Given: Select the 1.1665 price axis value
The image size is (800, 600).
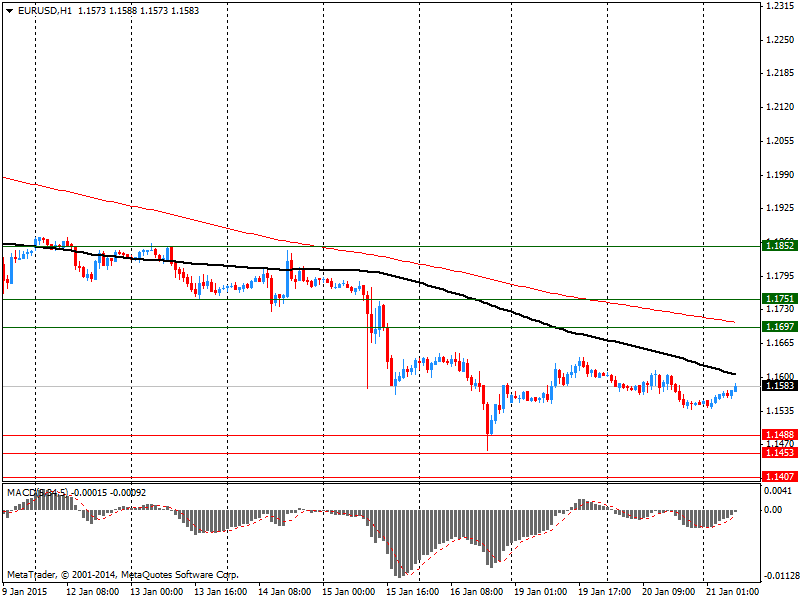Looking at the screenshot, I should (780, 343).
